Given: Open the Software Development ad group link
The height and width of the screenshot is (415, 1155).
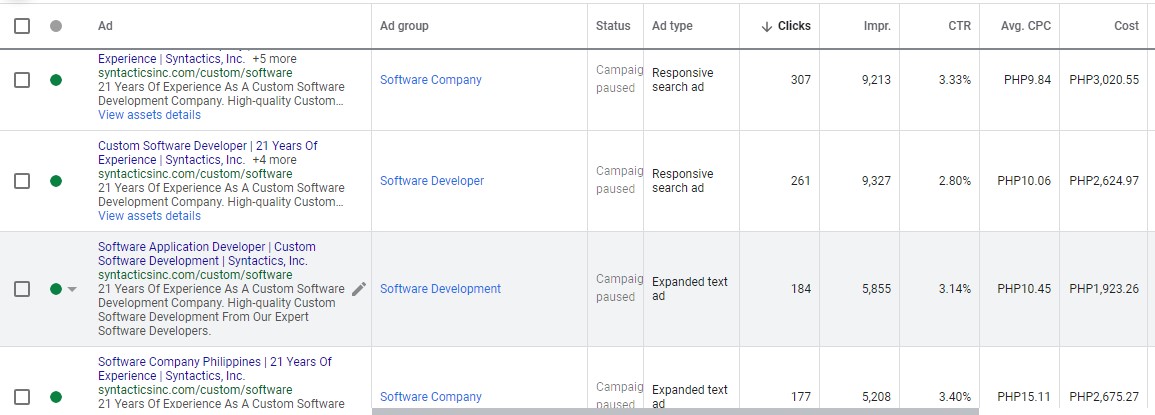Looking at the screenshot, I should click(x=440, y=289).
